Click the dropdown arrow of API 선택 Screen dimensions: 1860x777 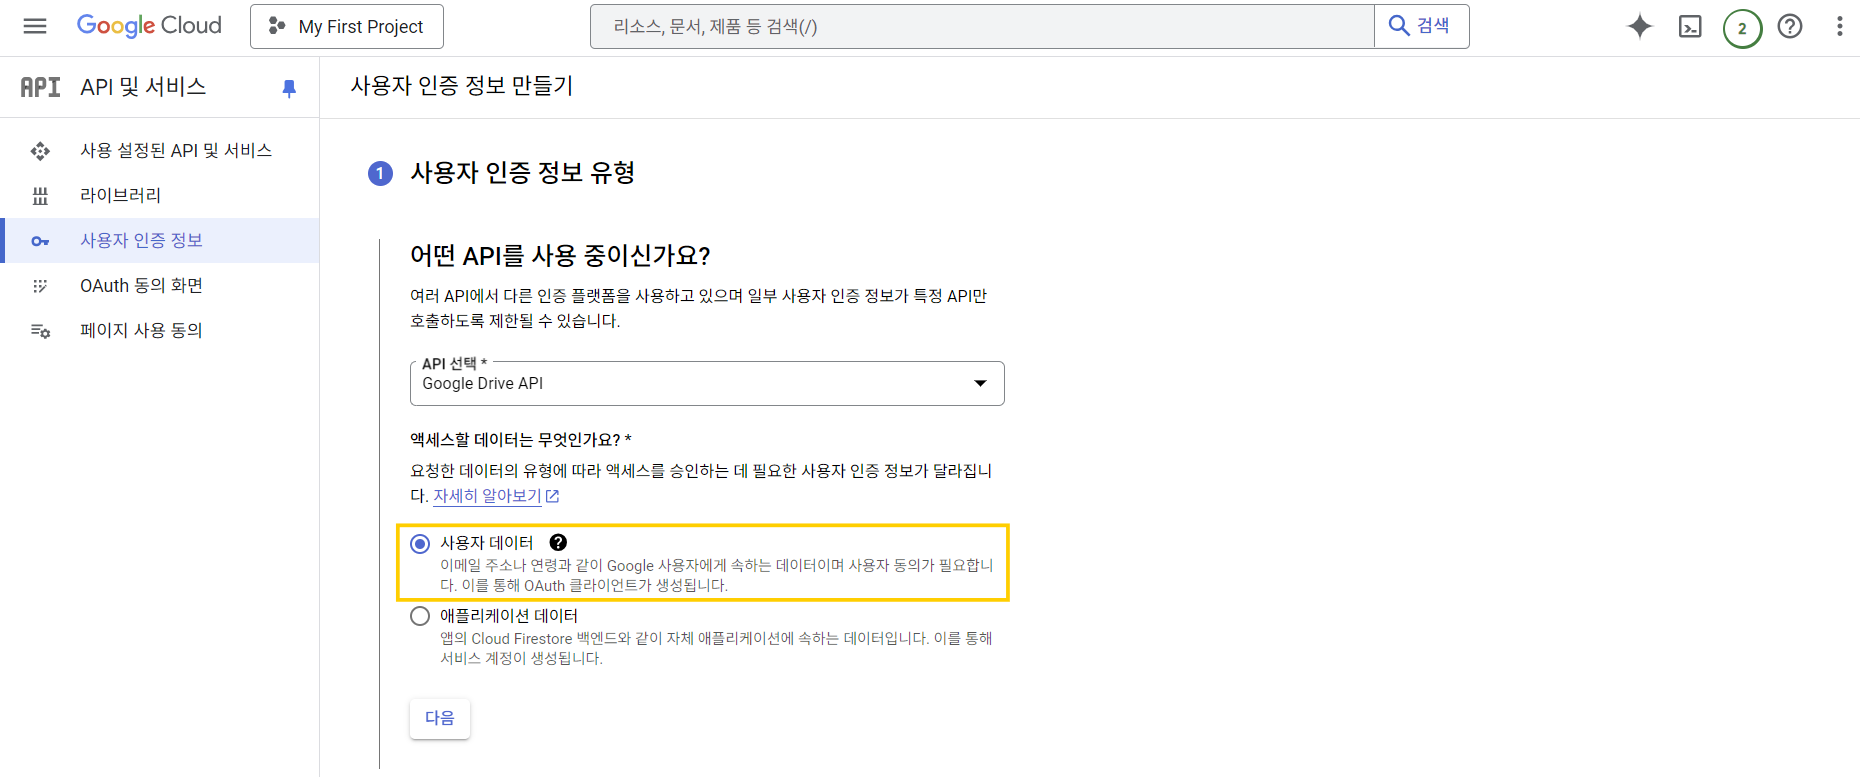(x=980, y=384)
